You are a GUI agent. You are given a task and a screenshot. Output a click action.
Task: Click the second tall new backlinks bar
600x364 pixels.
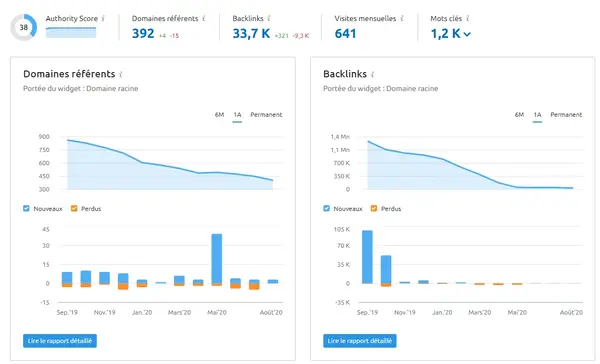386,269
